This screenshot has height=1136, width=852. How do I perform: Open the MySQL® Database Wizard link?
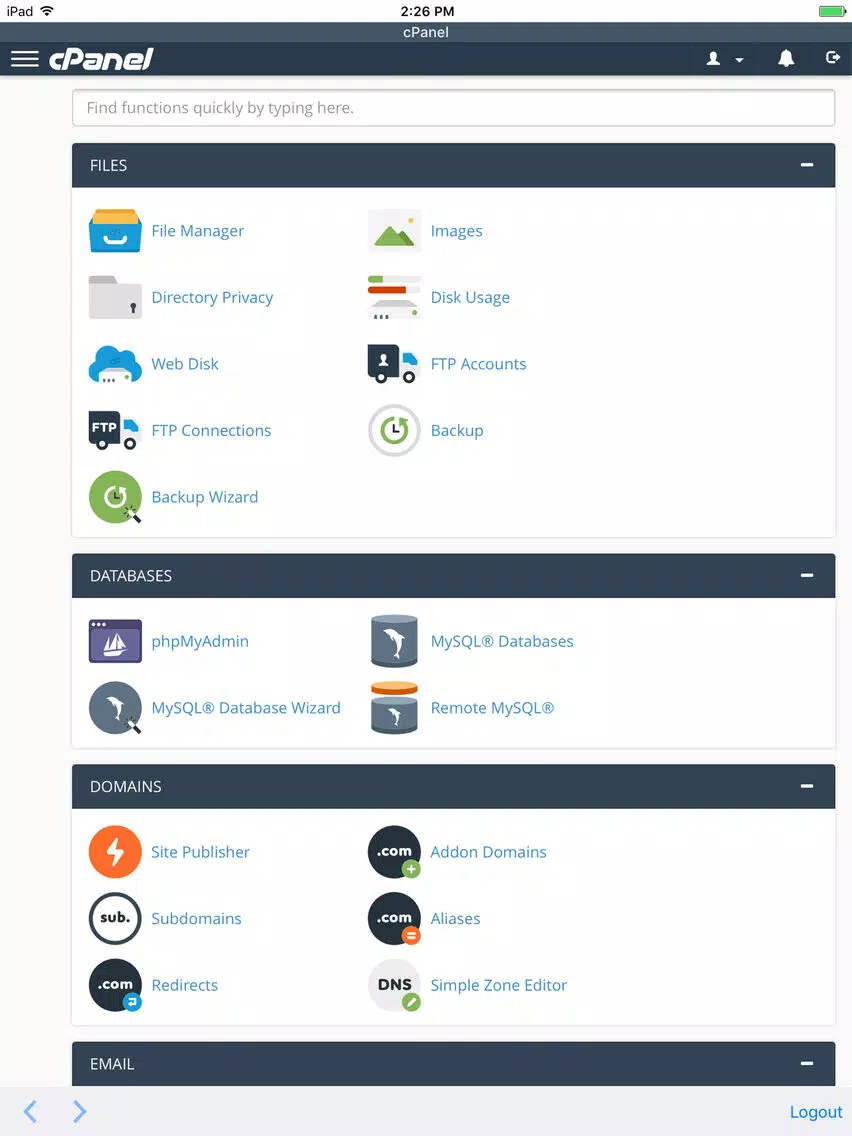tap(246, 708)
